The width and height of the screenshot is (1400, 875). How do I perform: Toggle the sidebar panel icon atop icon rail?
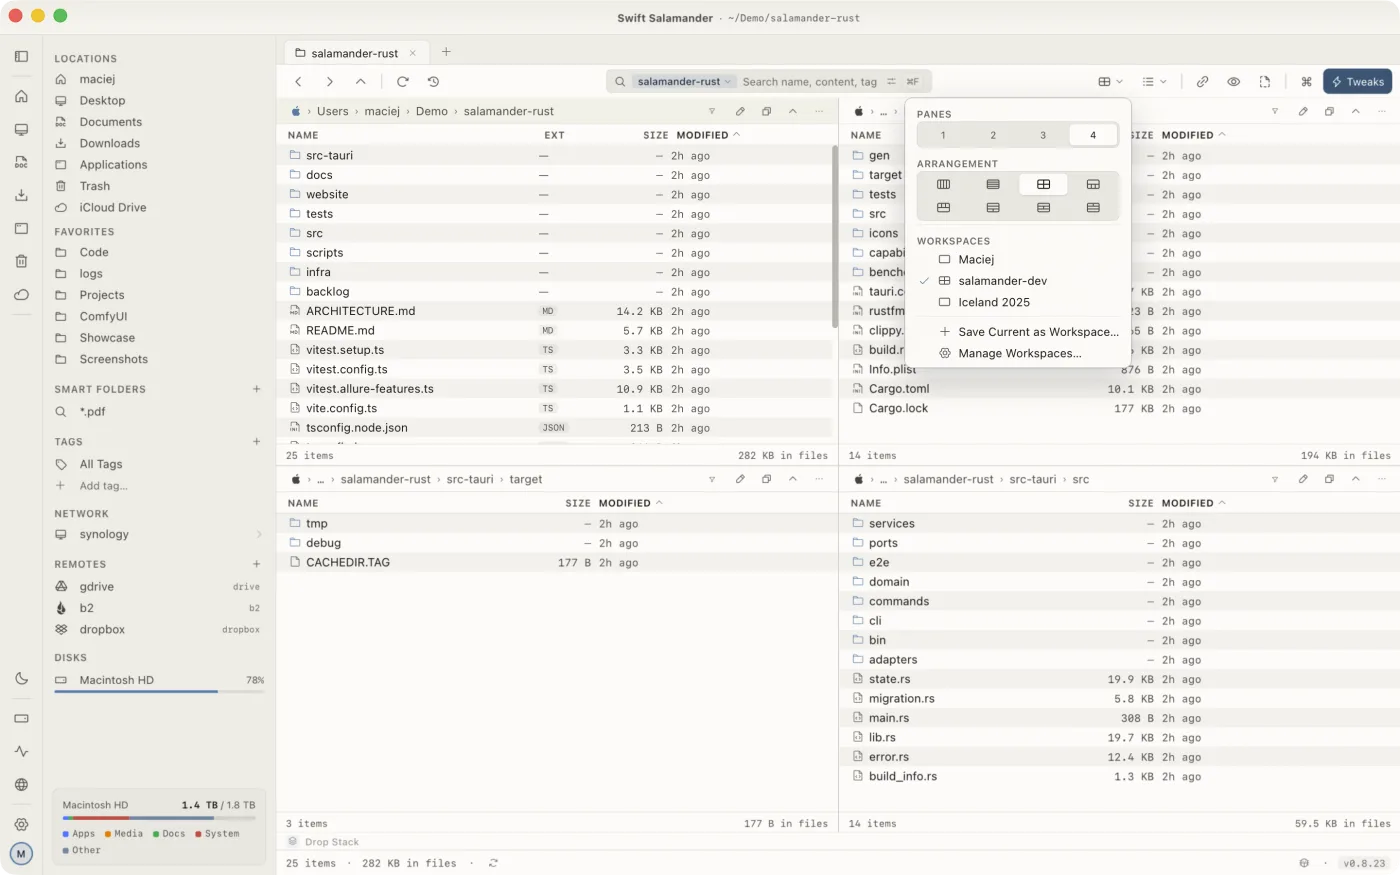[x=21, y=56]
